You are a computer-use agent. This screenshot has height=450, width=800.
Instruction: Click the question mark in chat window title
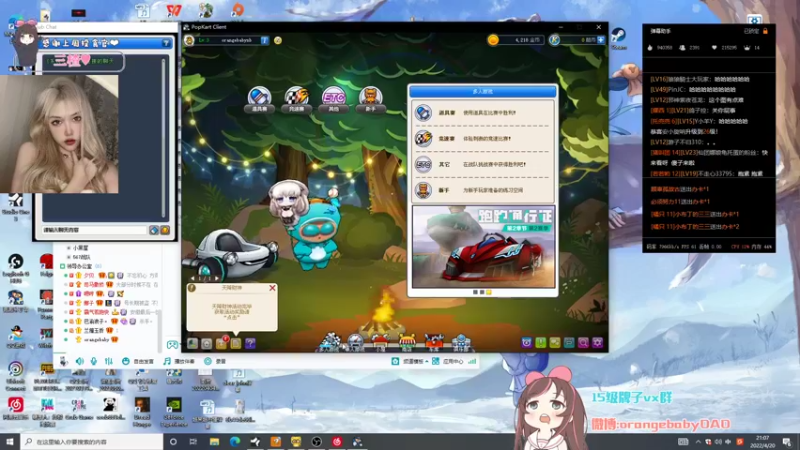tap(166, 43)
